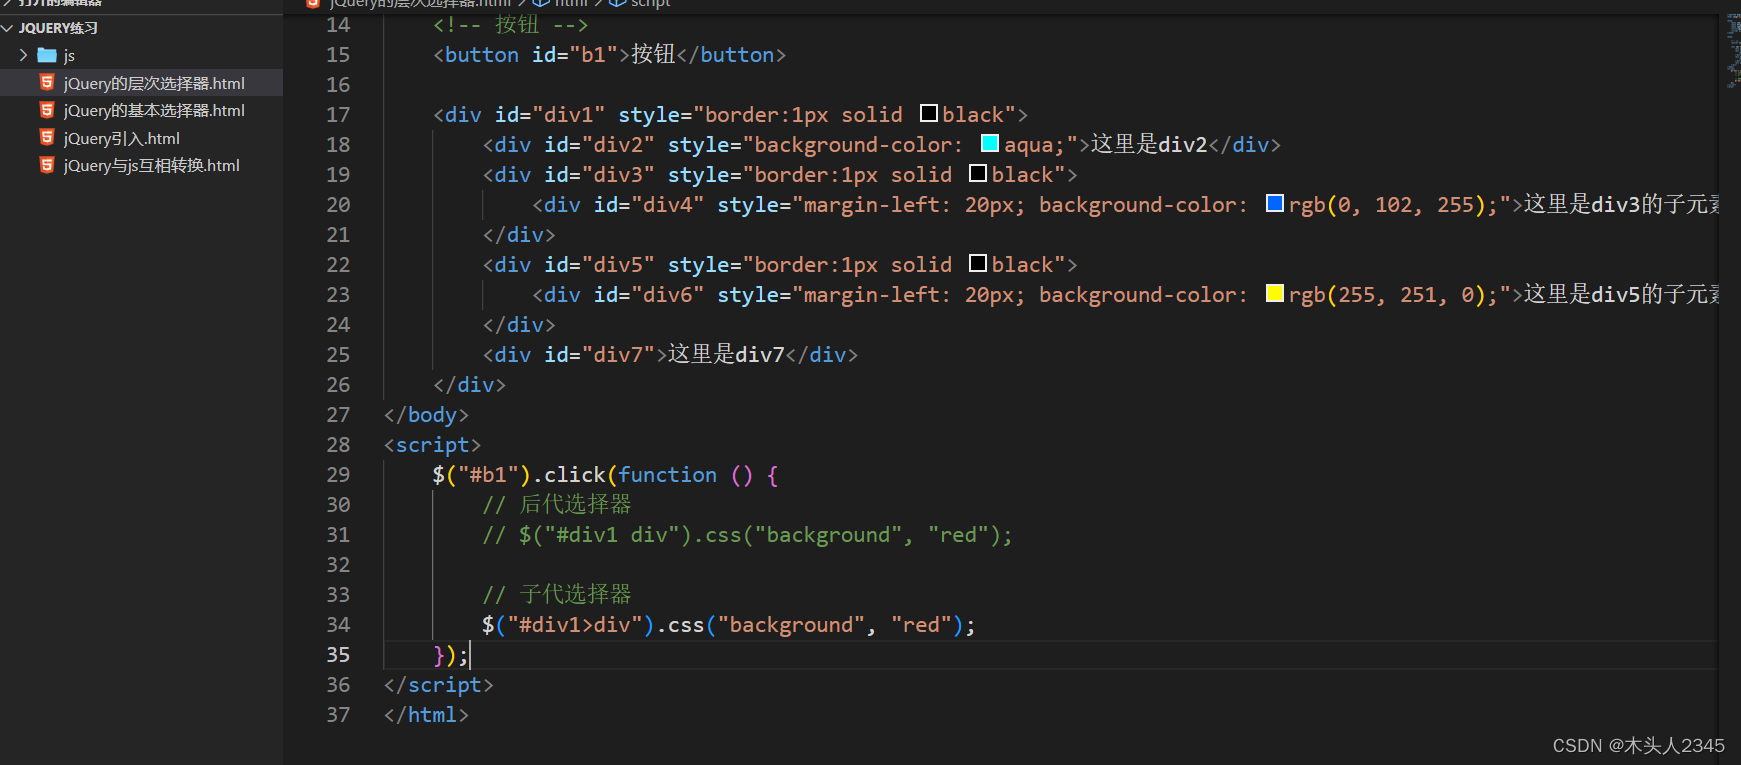Select the js folder icon
Image resolution: width=1741 pixels, height=765 pixels.
click(47, 55)
